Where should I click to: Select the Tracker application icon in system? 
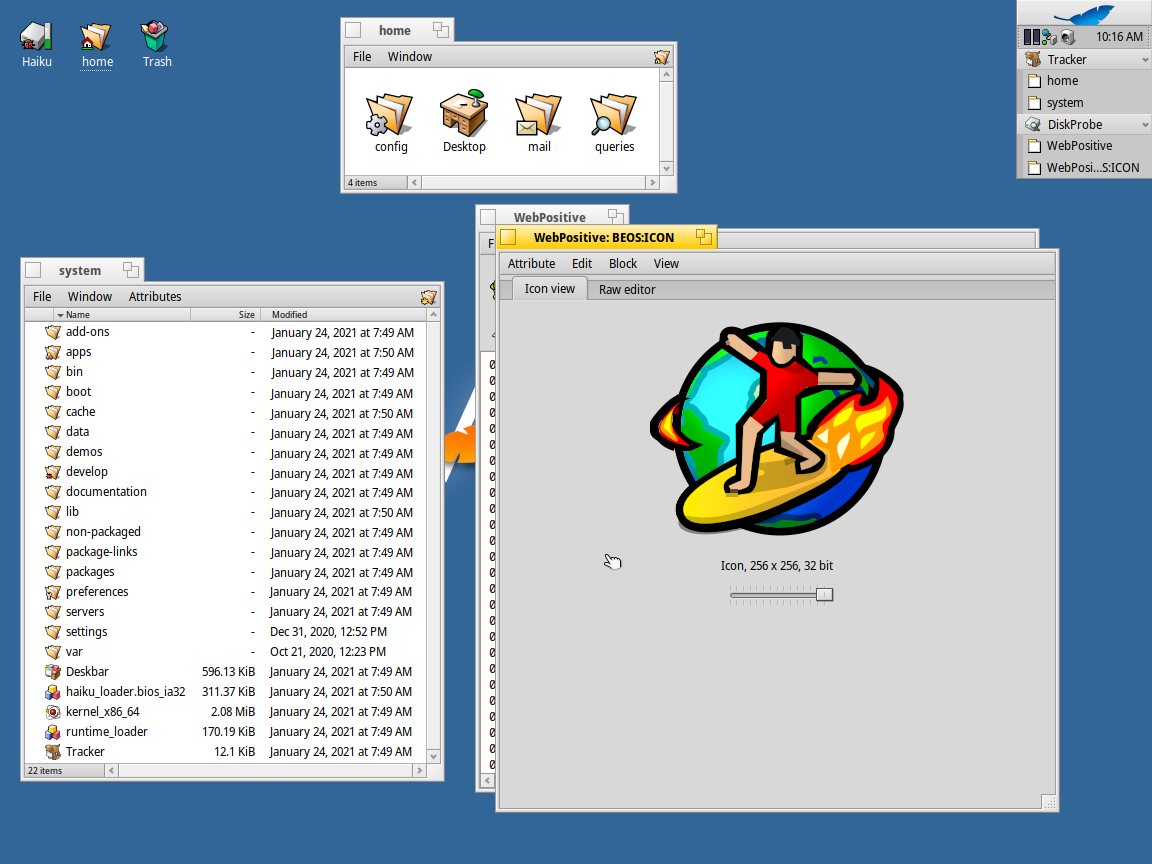point(53,752)
